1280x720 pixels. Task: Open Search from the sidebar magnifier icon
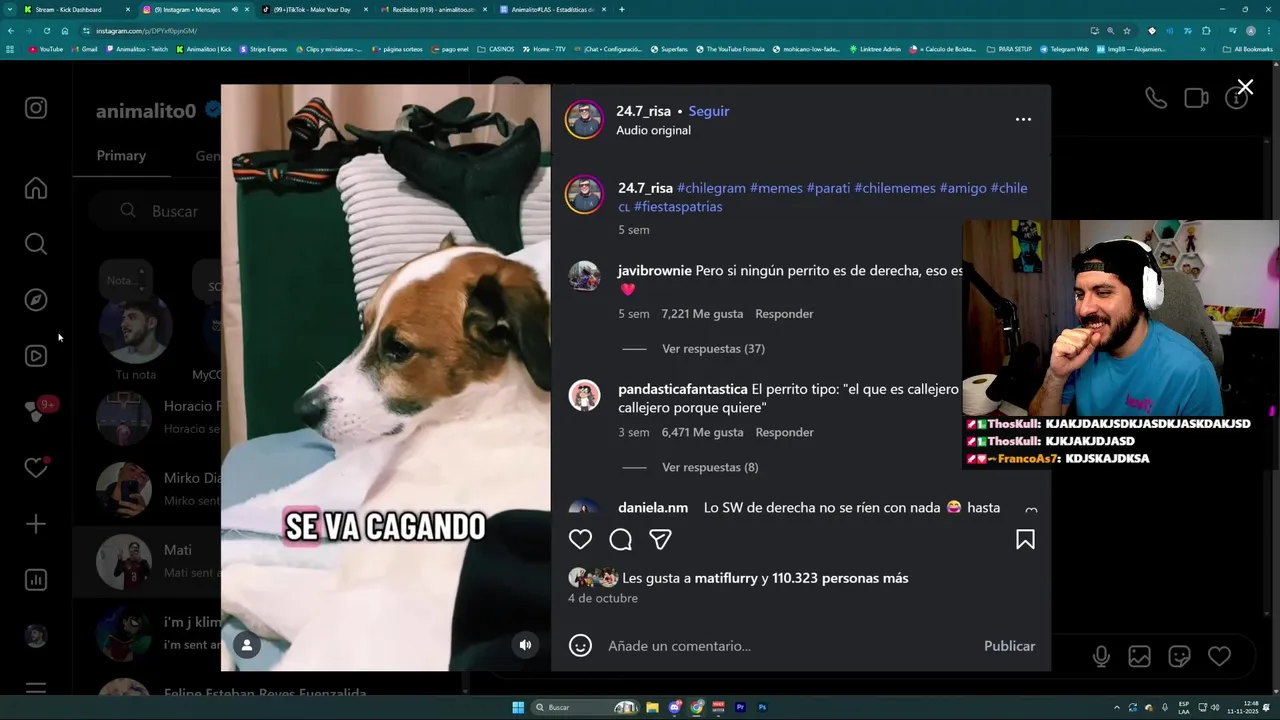tap(36, 244)
